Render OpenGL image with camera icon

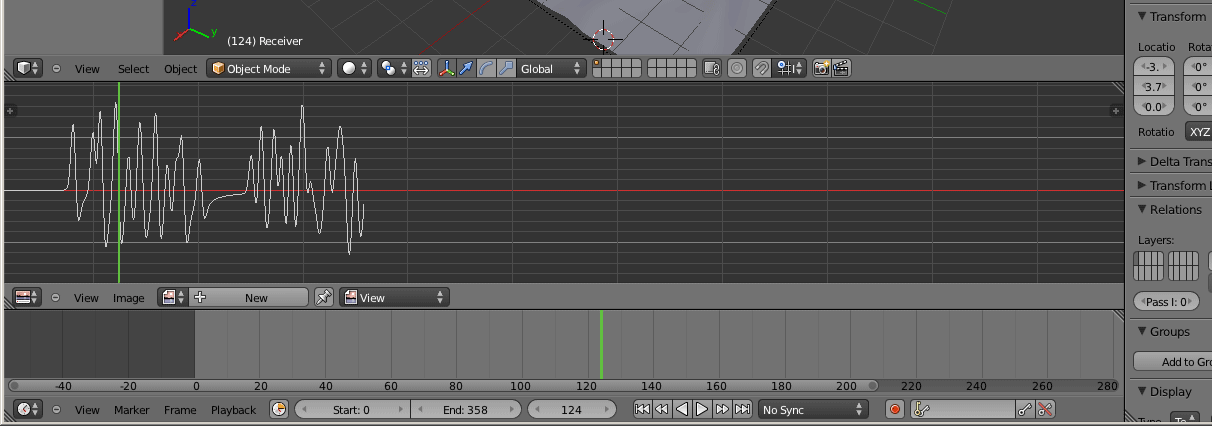pos(821,69)
